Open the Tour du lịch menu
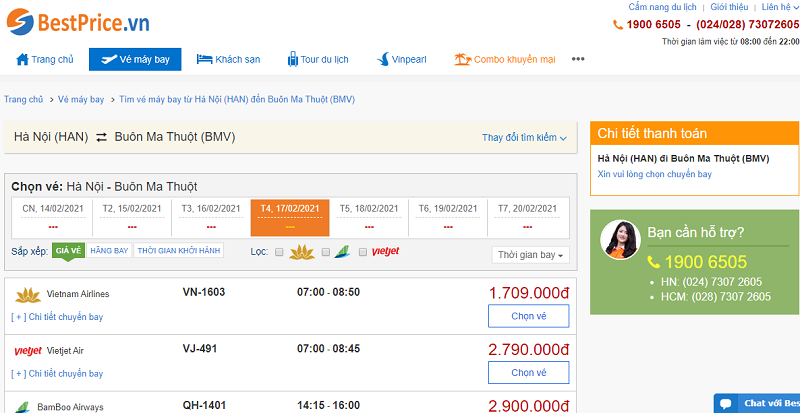This screenshot has height=413, width=800. 318,59
